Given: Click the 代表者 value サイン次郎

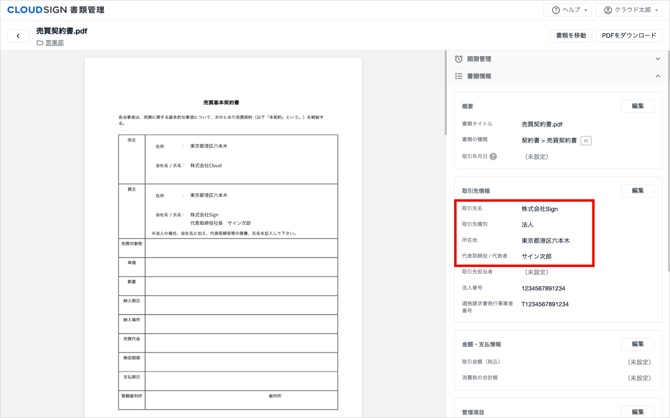Looking at the screenshot, I should 537,256.
